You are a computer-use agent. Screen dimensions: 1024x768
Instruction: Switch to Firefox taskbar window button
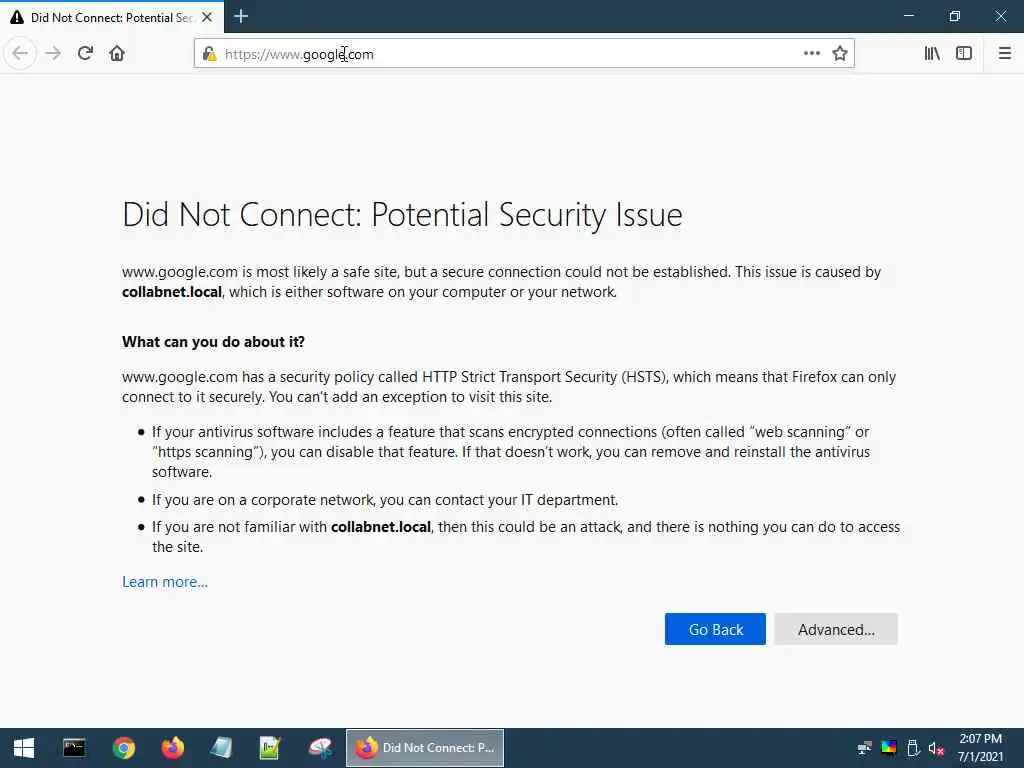point(425,748)
